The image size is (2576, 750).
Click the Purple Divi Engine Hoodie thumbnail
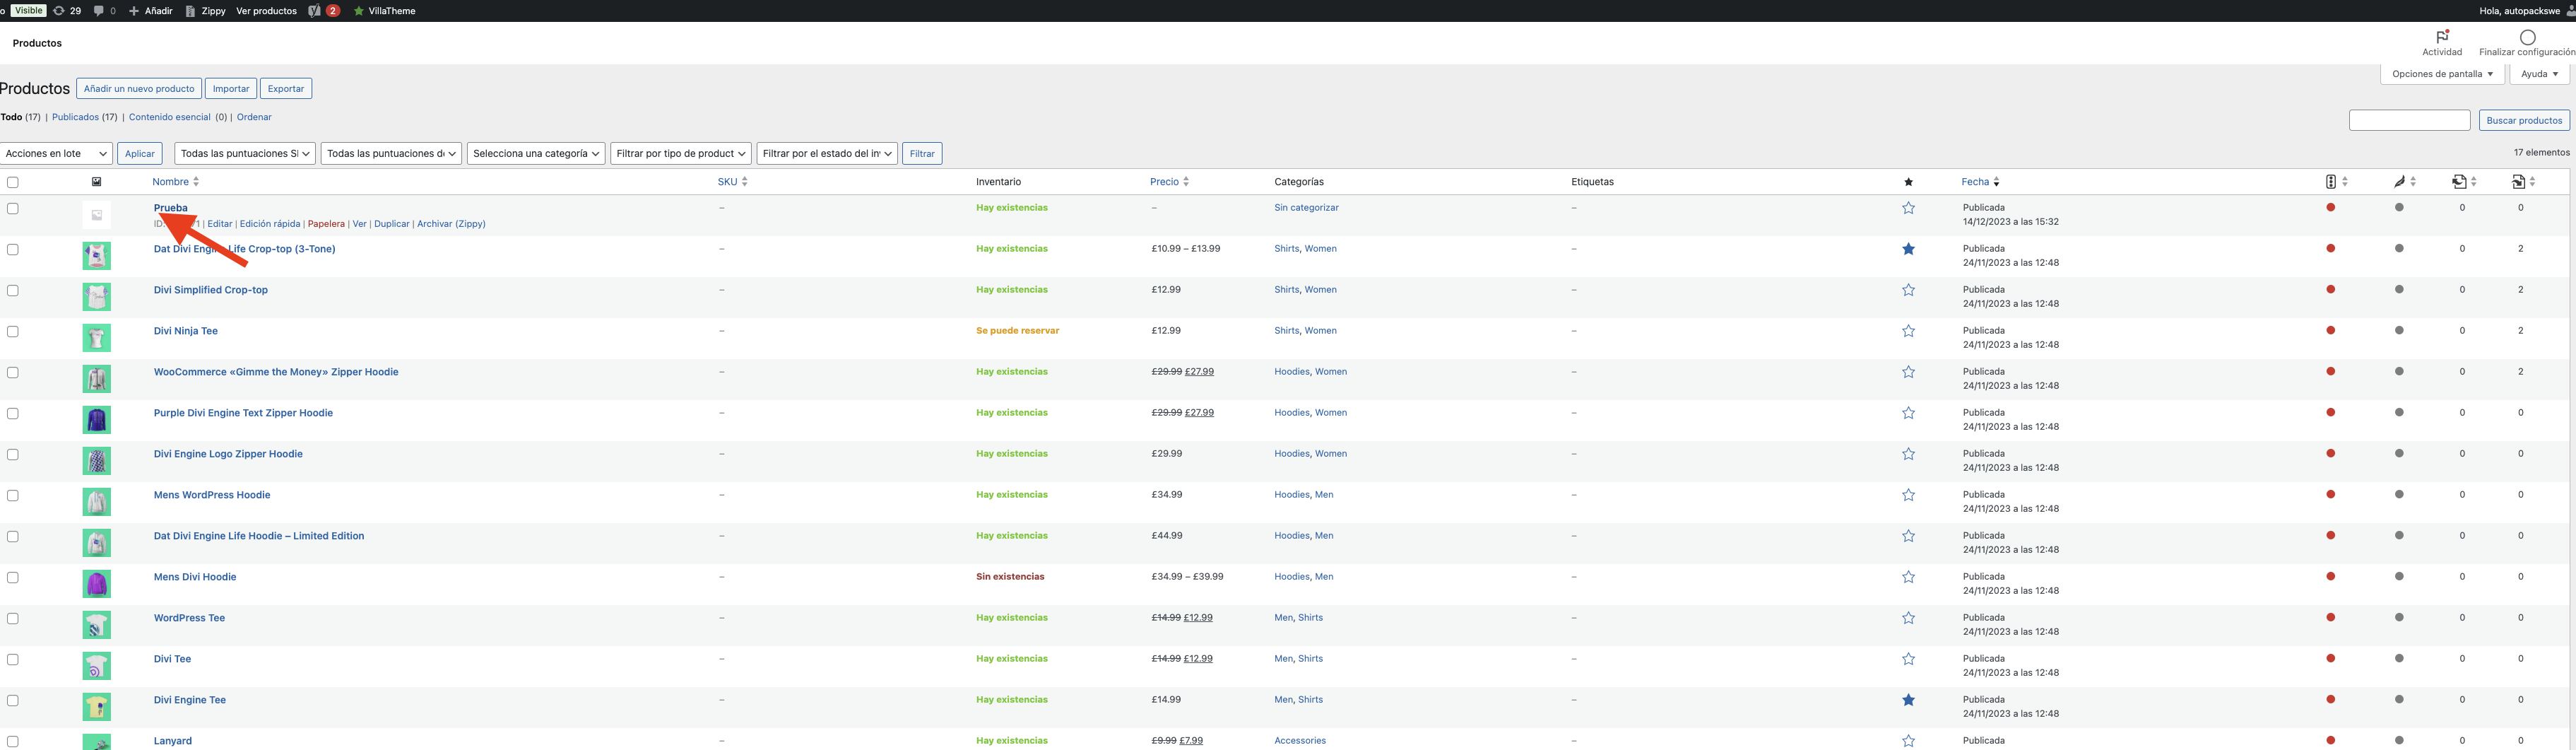click(97, 420)
